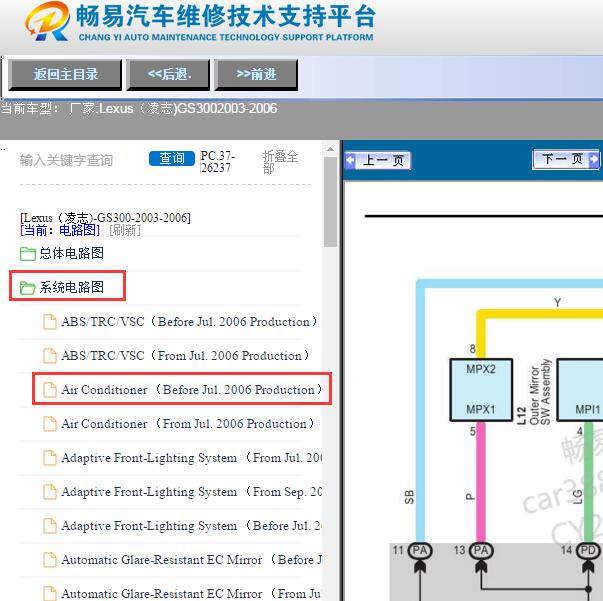Open Automatic Glare-Resistant EC Mirror From Jul entry
This screenshot has width=603, height=601.
(192, 593)
